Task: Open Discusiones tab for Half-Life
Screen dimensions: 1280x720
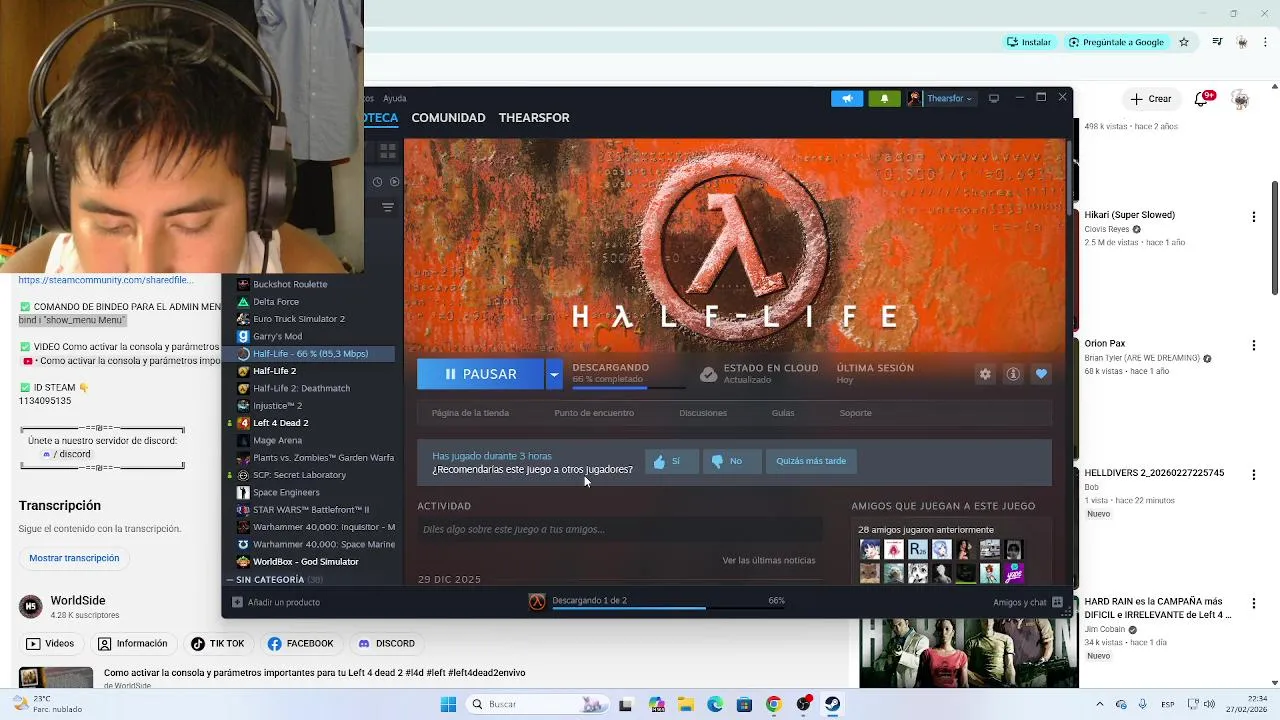Action: [703, 413]
